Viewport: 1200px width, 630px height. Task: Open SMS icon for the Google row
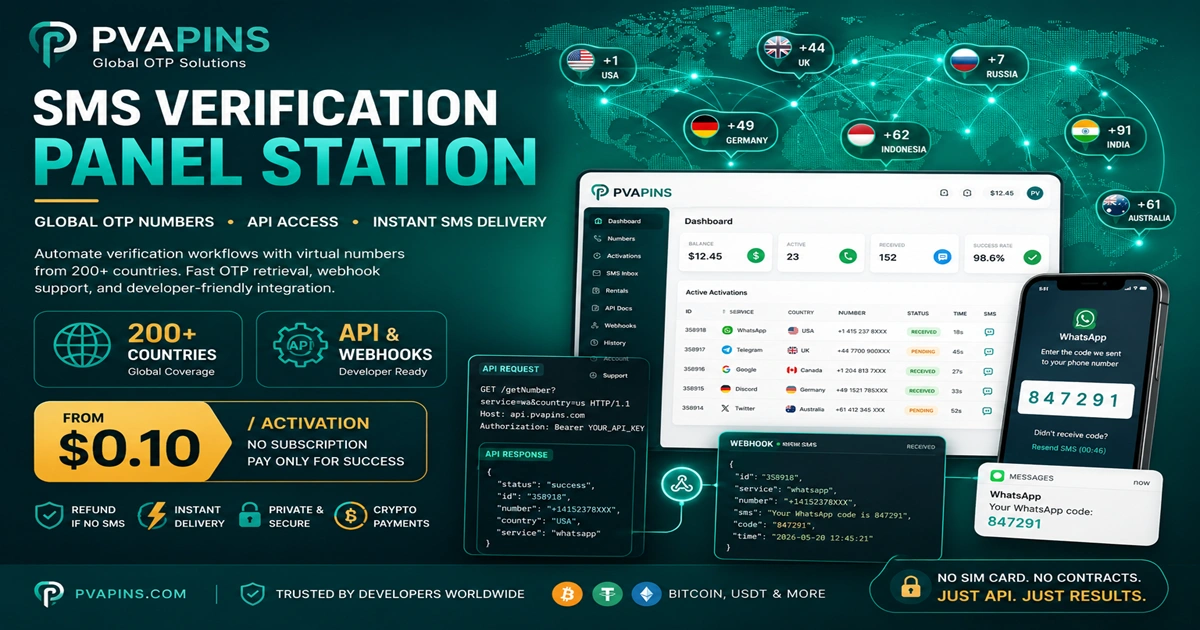coord(988,371)
